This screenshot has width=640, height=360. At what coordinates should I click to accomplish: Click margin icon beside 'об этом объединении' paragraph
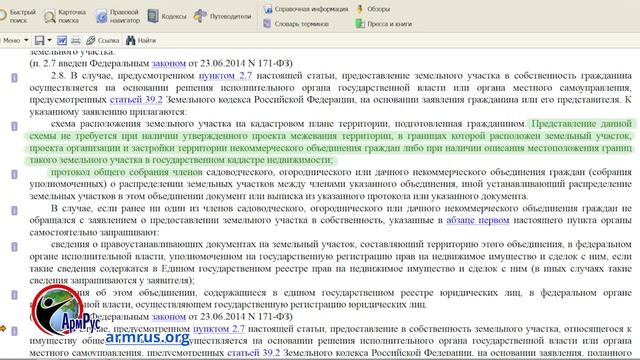(14, 295)
